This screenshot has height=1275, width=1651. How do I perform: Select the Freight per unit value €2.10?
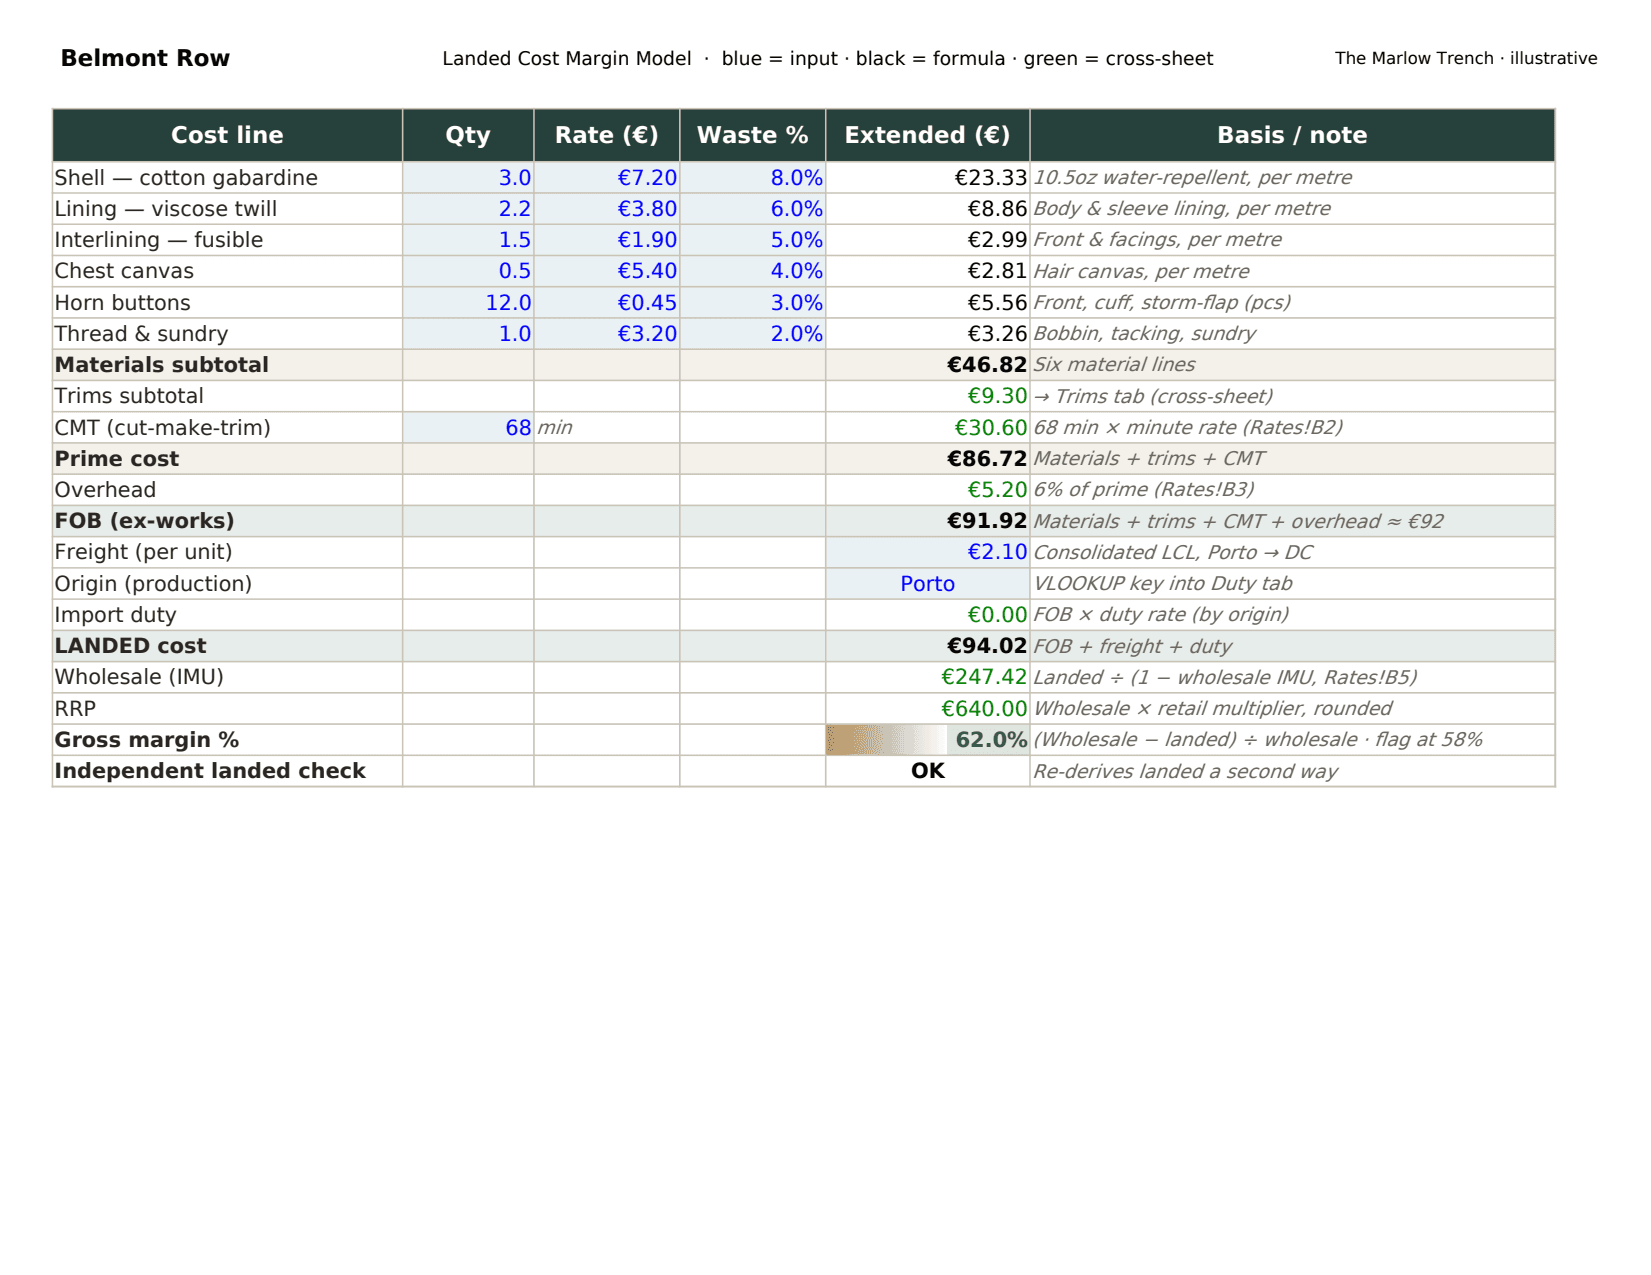coord(928,552)
